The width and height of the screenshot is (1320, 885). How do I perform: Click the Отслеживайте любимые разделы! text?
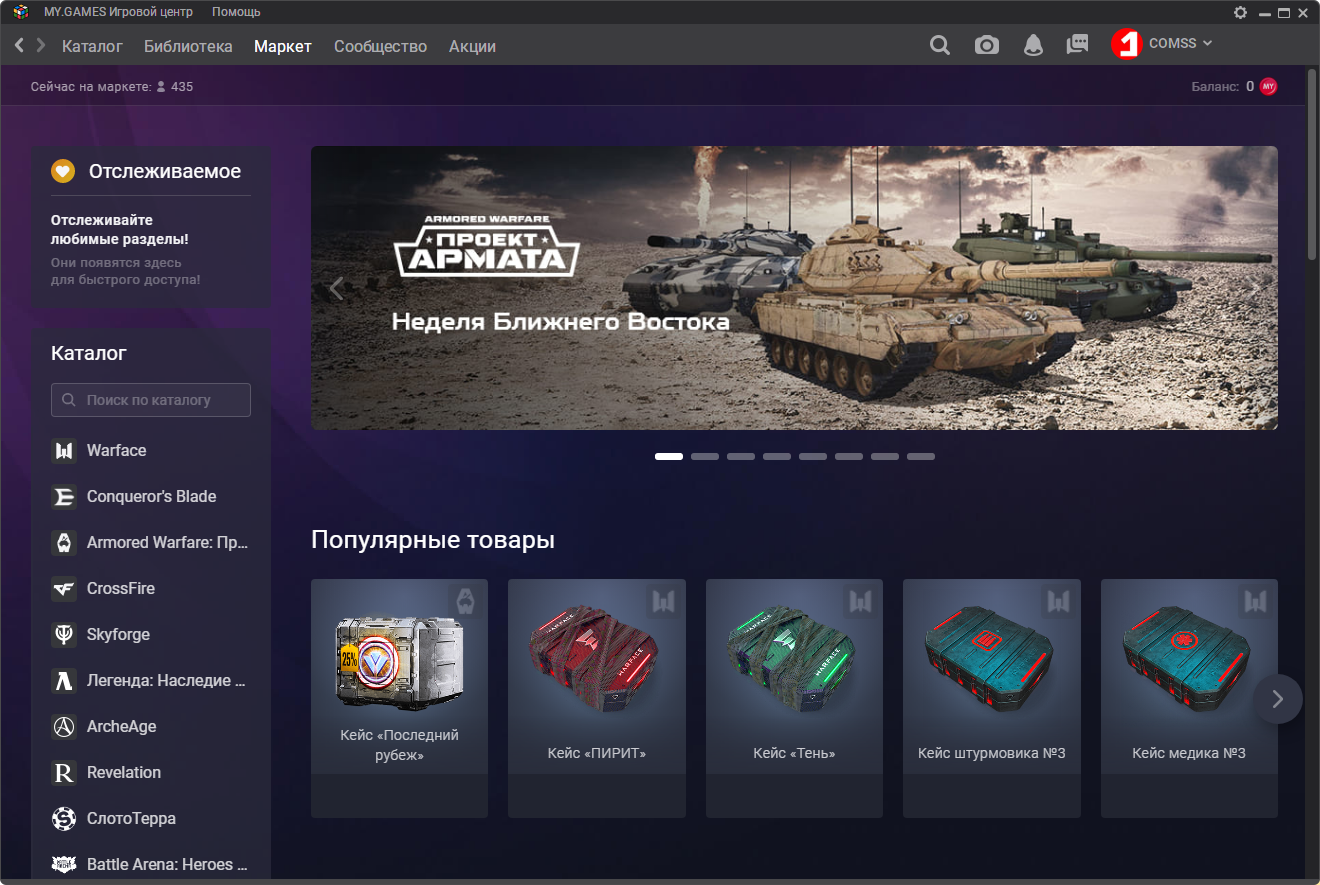click(120, 230)
